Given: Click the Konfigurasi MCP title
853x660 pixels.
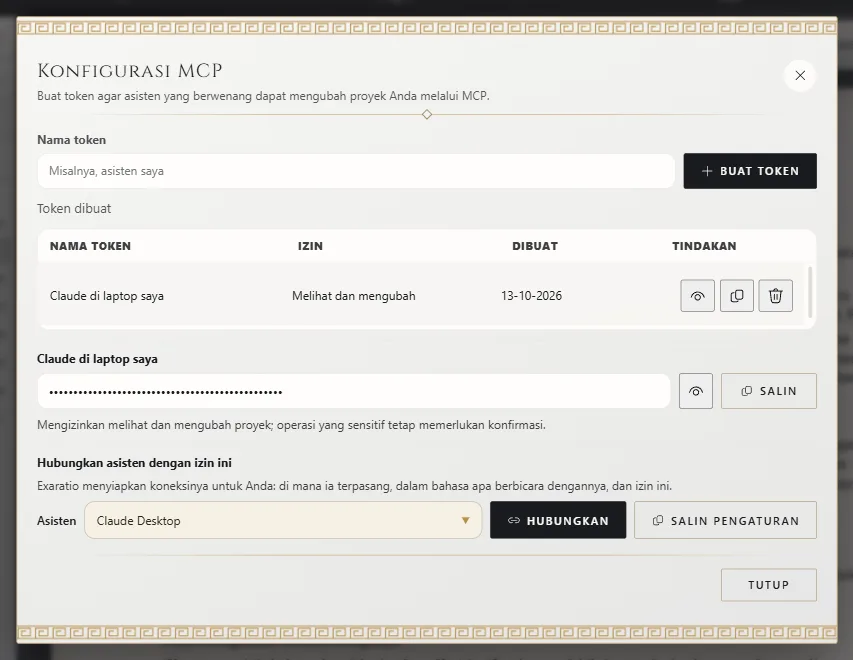Looking at the screenshot, I should pos(129,71).
